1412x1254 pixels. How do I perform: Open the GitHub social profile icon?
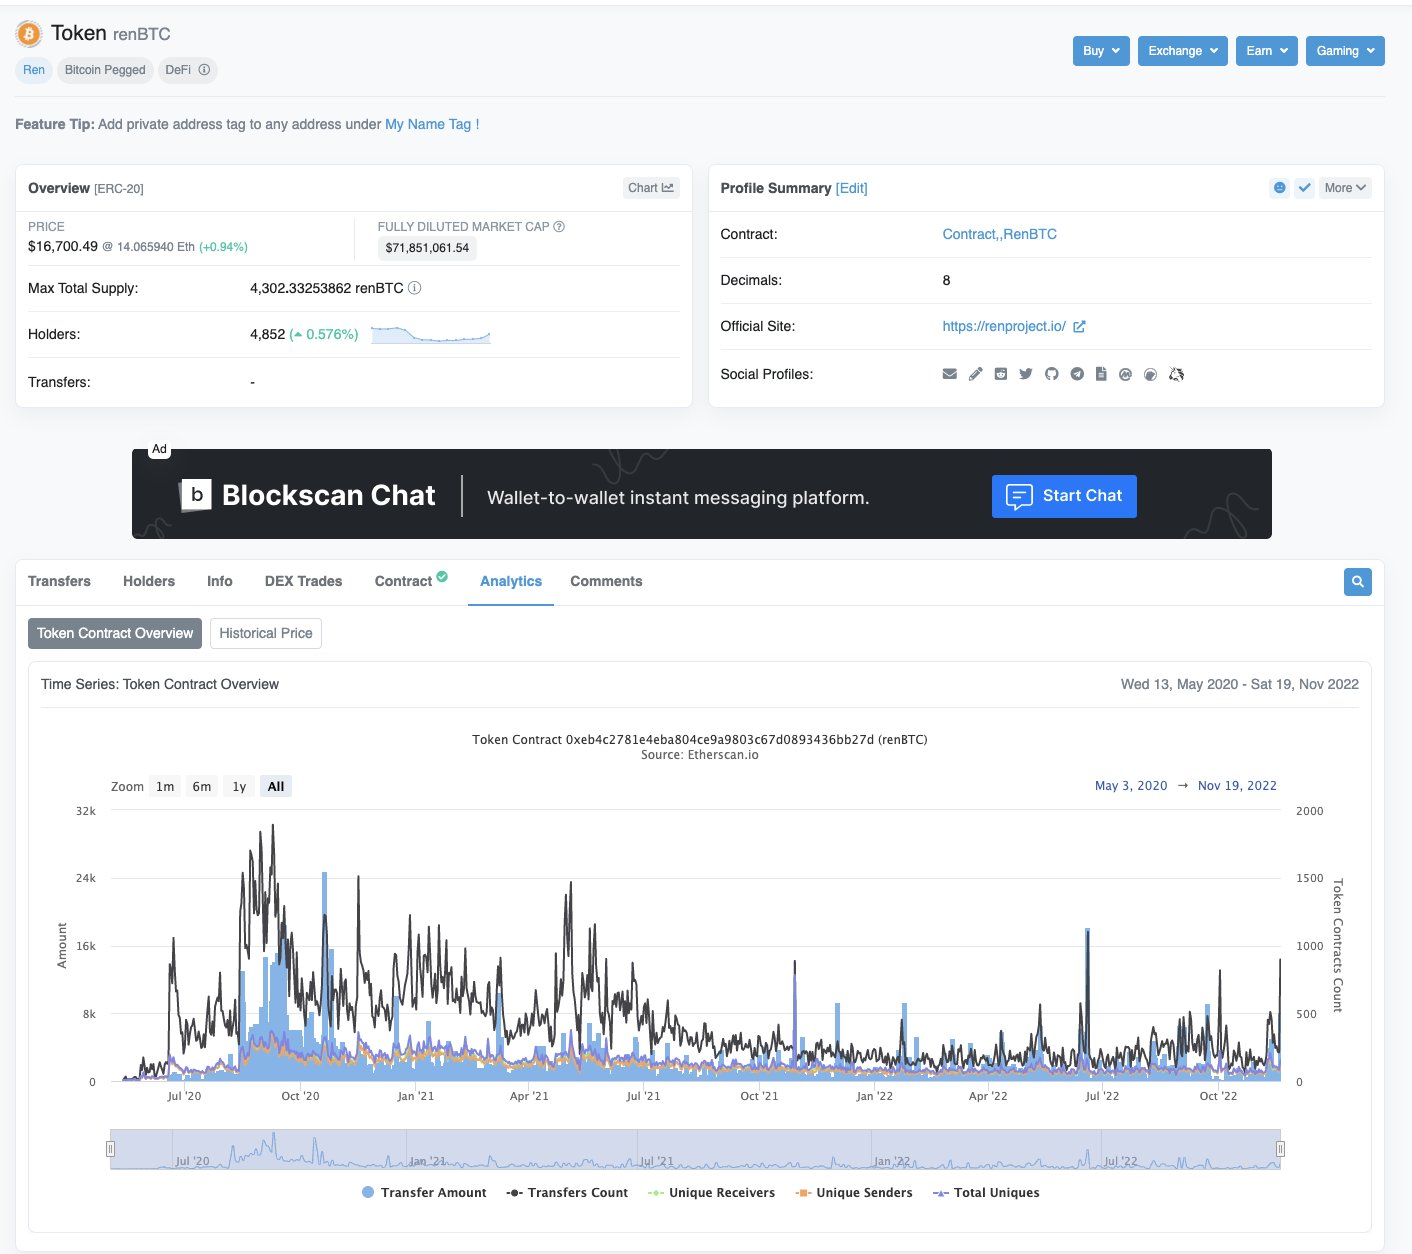[x=1051, y=374]
